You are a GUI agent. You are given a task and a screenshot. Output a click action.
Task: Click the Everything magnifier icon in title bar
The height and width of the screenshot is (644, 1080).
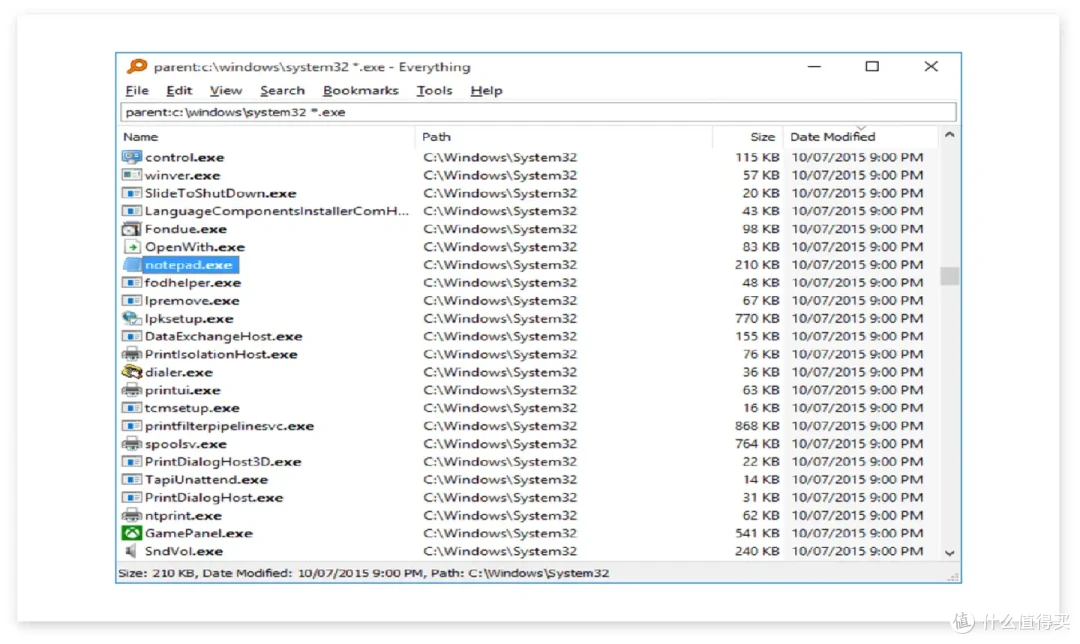(x=137, y=67)
